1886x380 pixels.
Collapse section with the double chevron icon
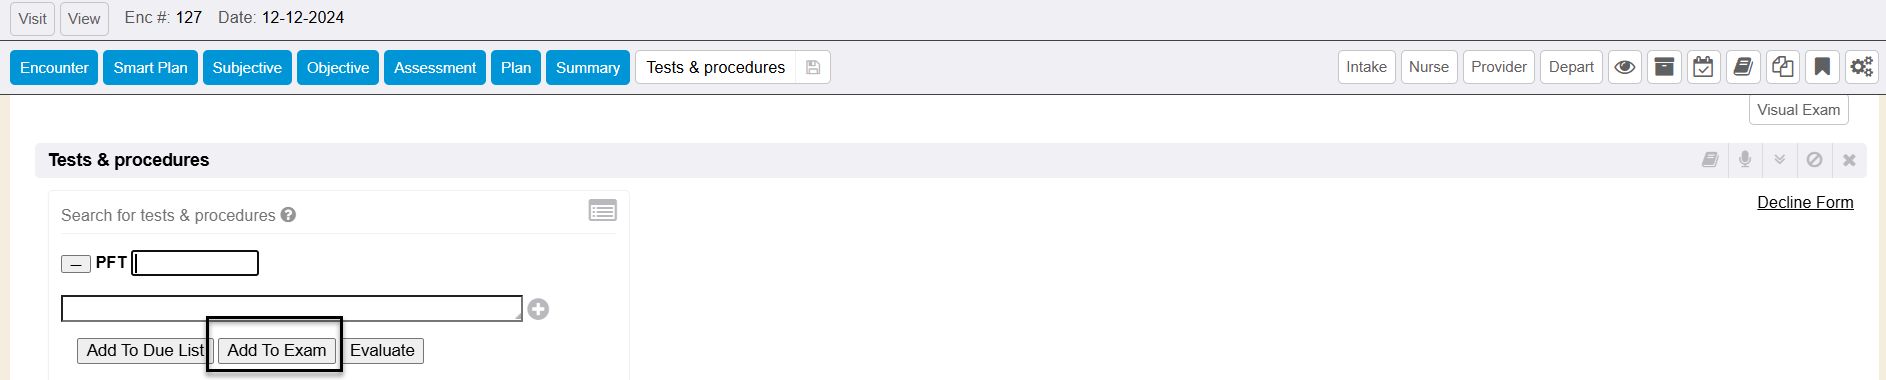pyautogui.click(x=1780, y=160)
